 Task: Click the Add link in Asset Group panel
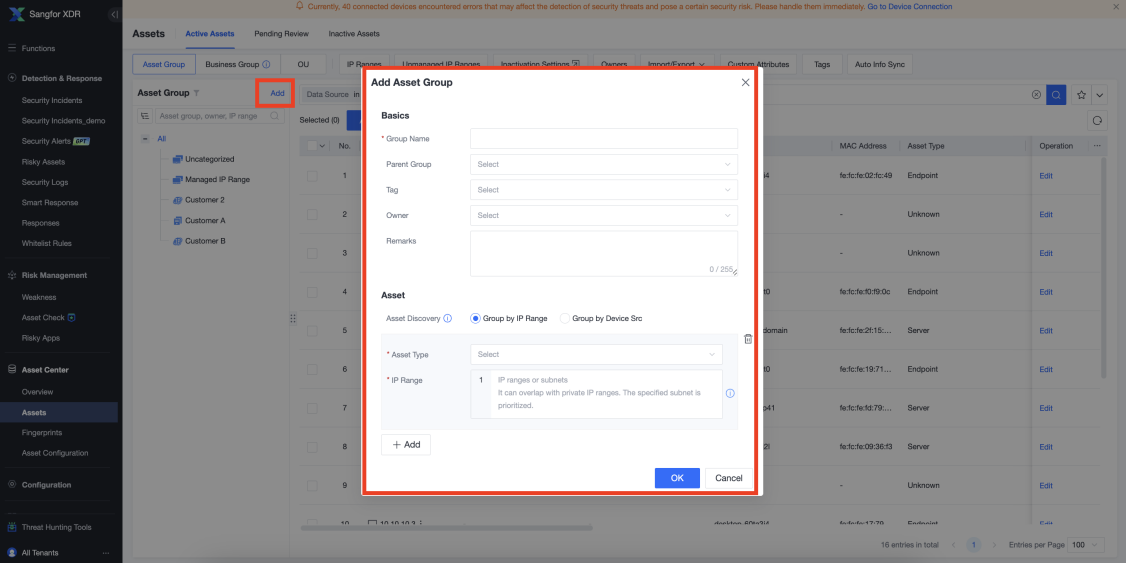pyautogui.click(x=277, y=93)
